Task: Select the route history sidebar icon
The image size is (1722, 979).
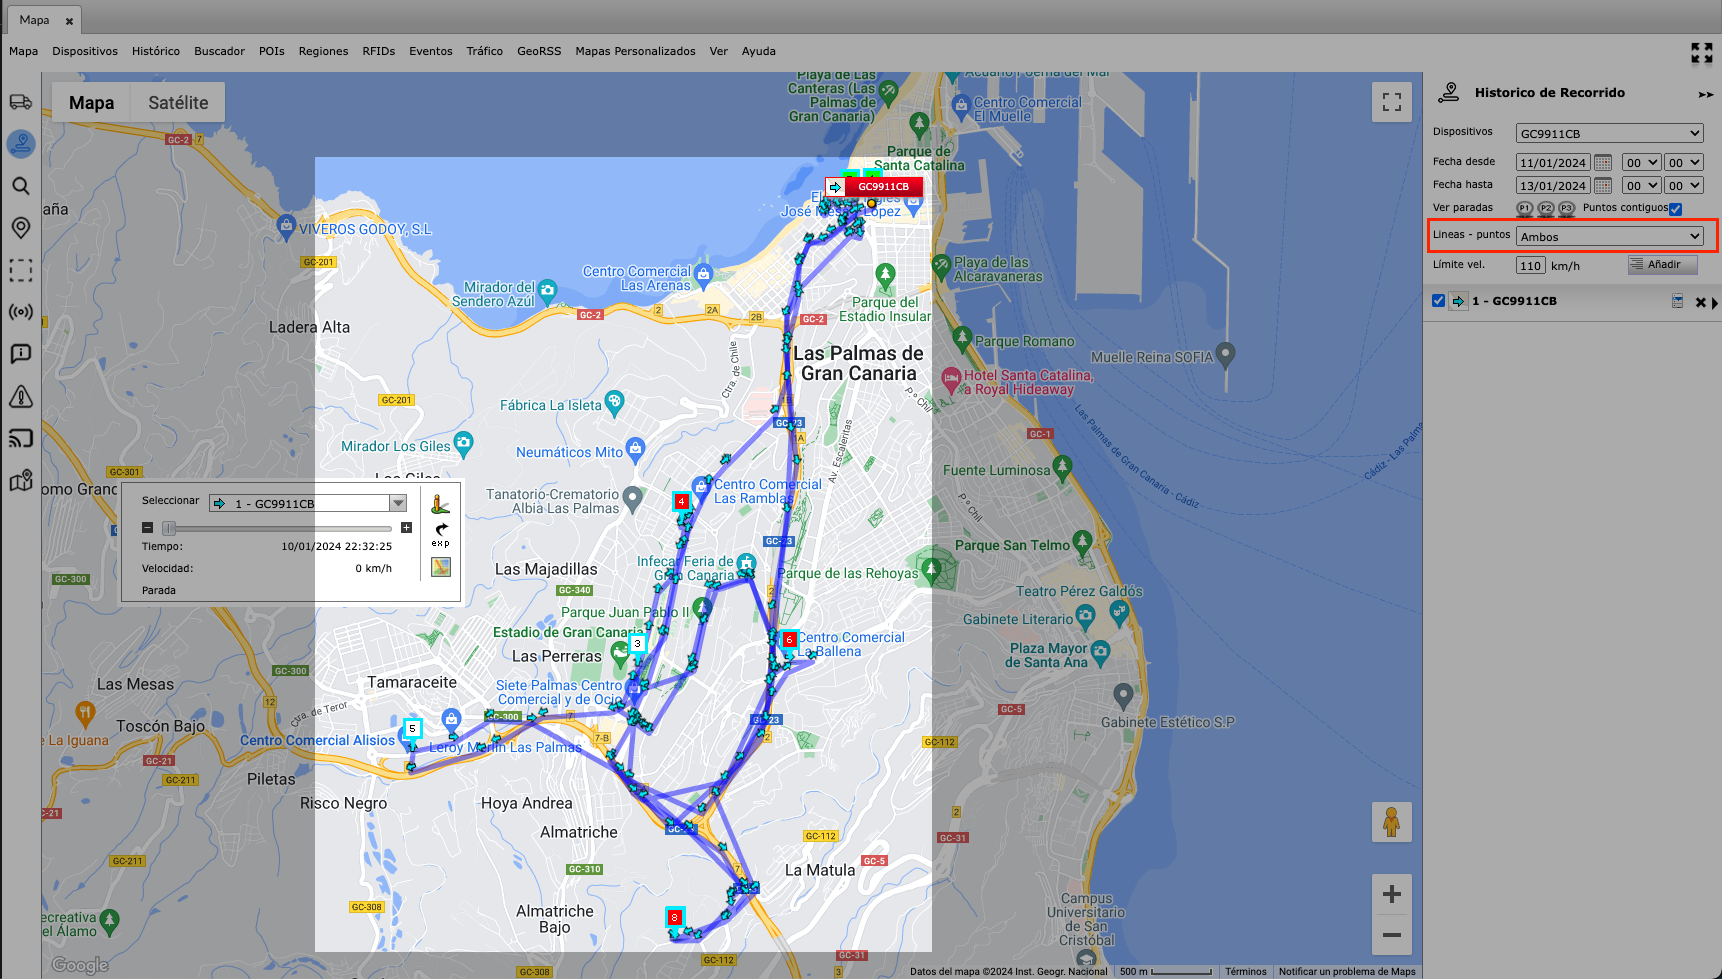Action: click(21, 144)
